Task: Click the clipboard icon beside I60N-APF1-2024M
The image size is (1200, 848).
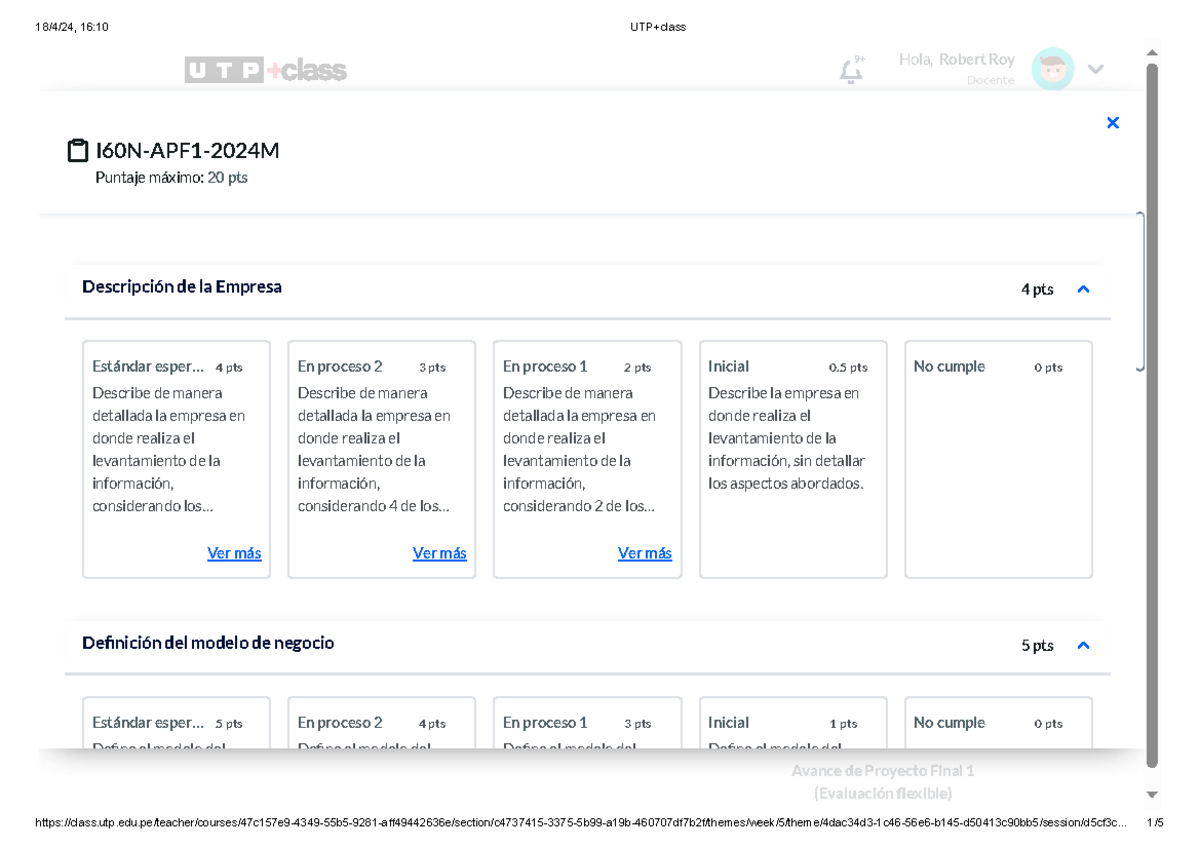Action: (77, 149)
